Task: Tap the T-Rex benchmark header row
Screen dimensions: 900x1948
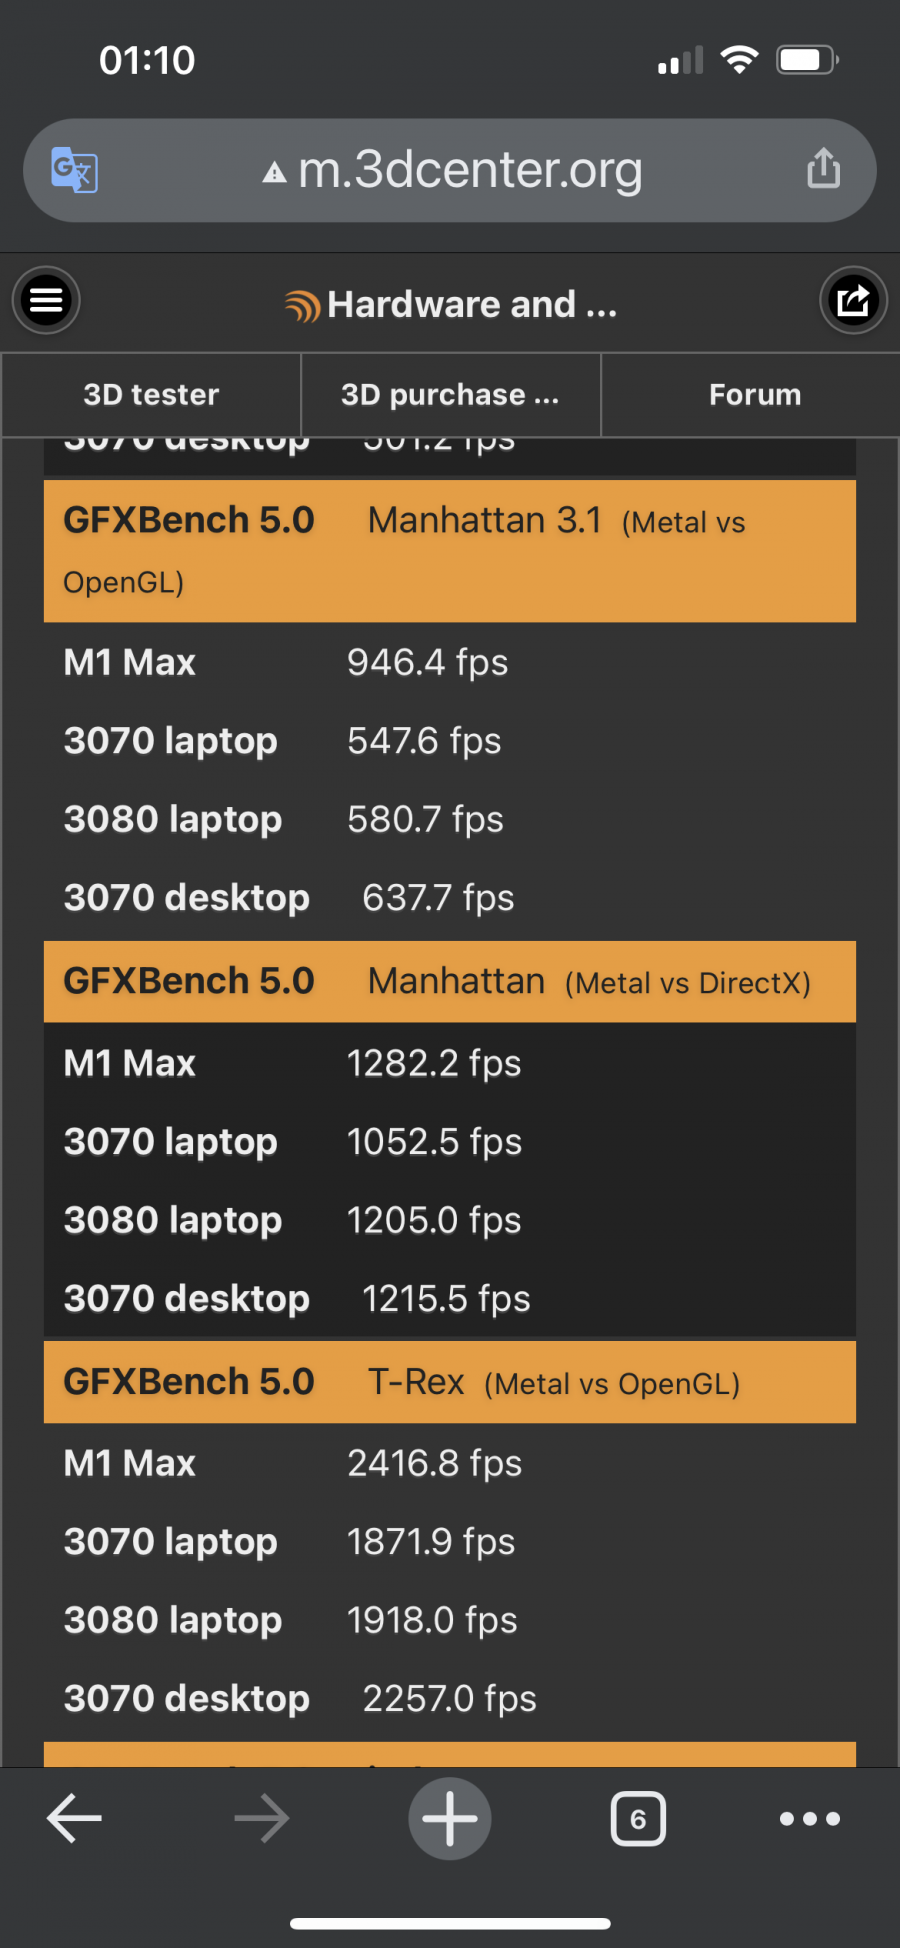Action: click(x=450, y=1382)
